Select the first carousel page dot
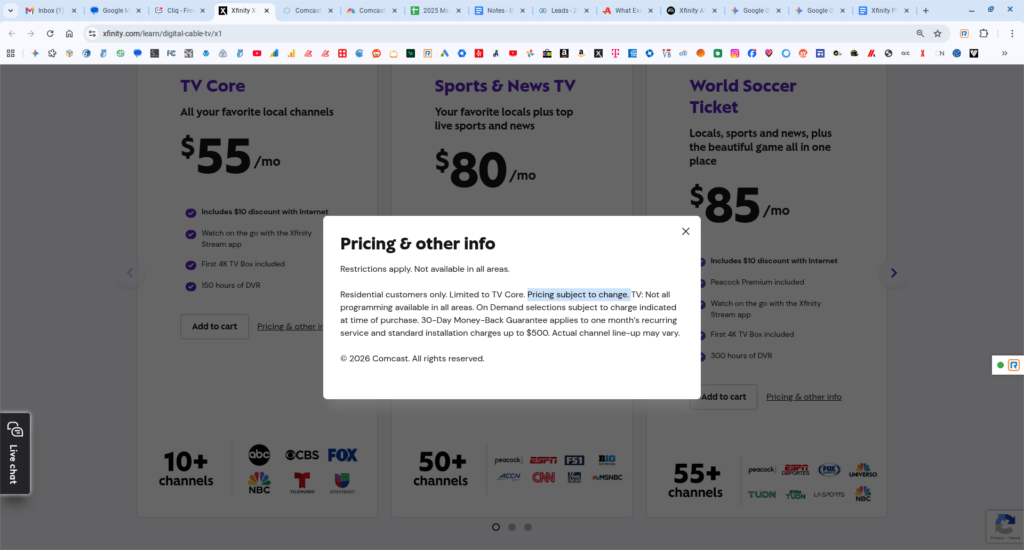The image size is (1024, 550). tap(496, 526)
